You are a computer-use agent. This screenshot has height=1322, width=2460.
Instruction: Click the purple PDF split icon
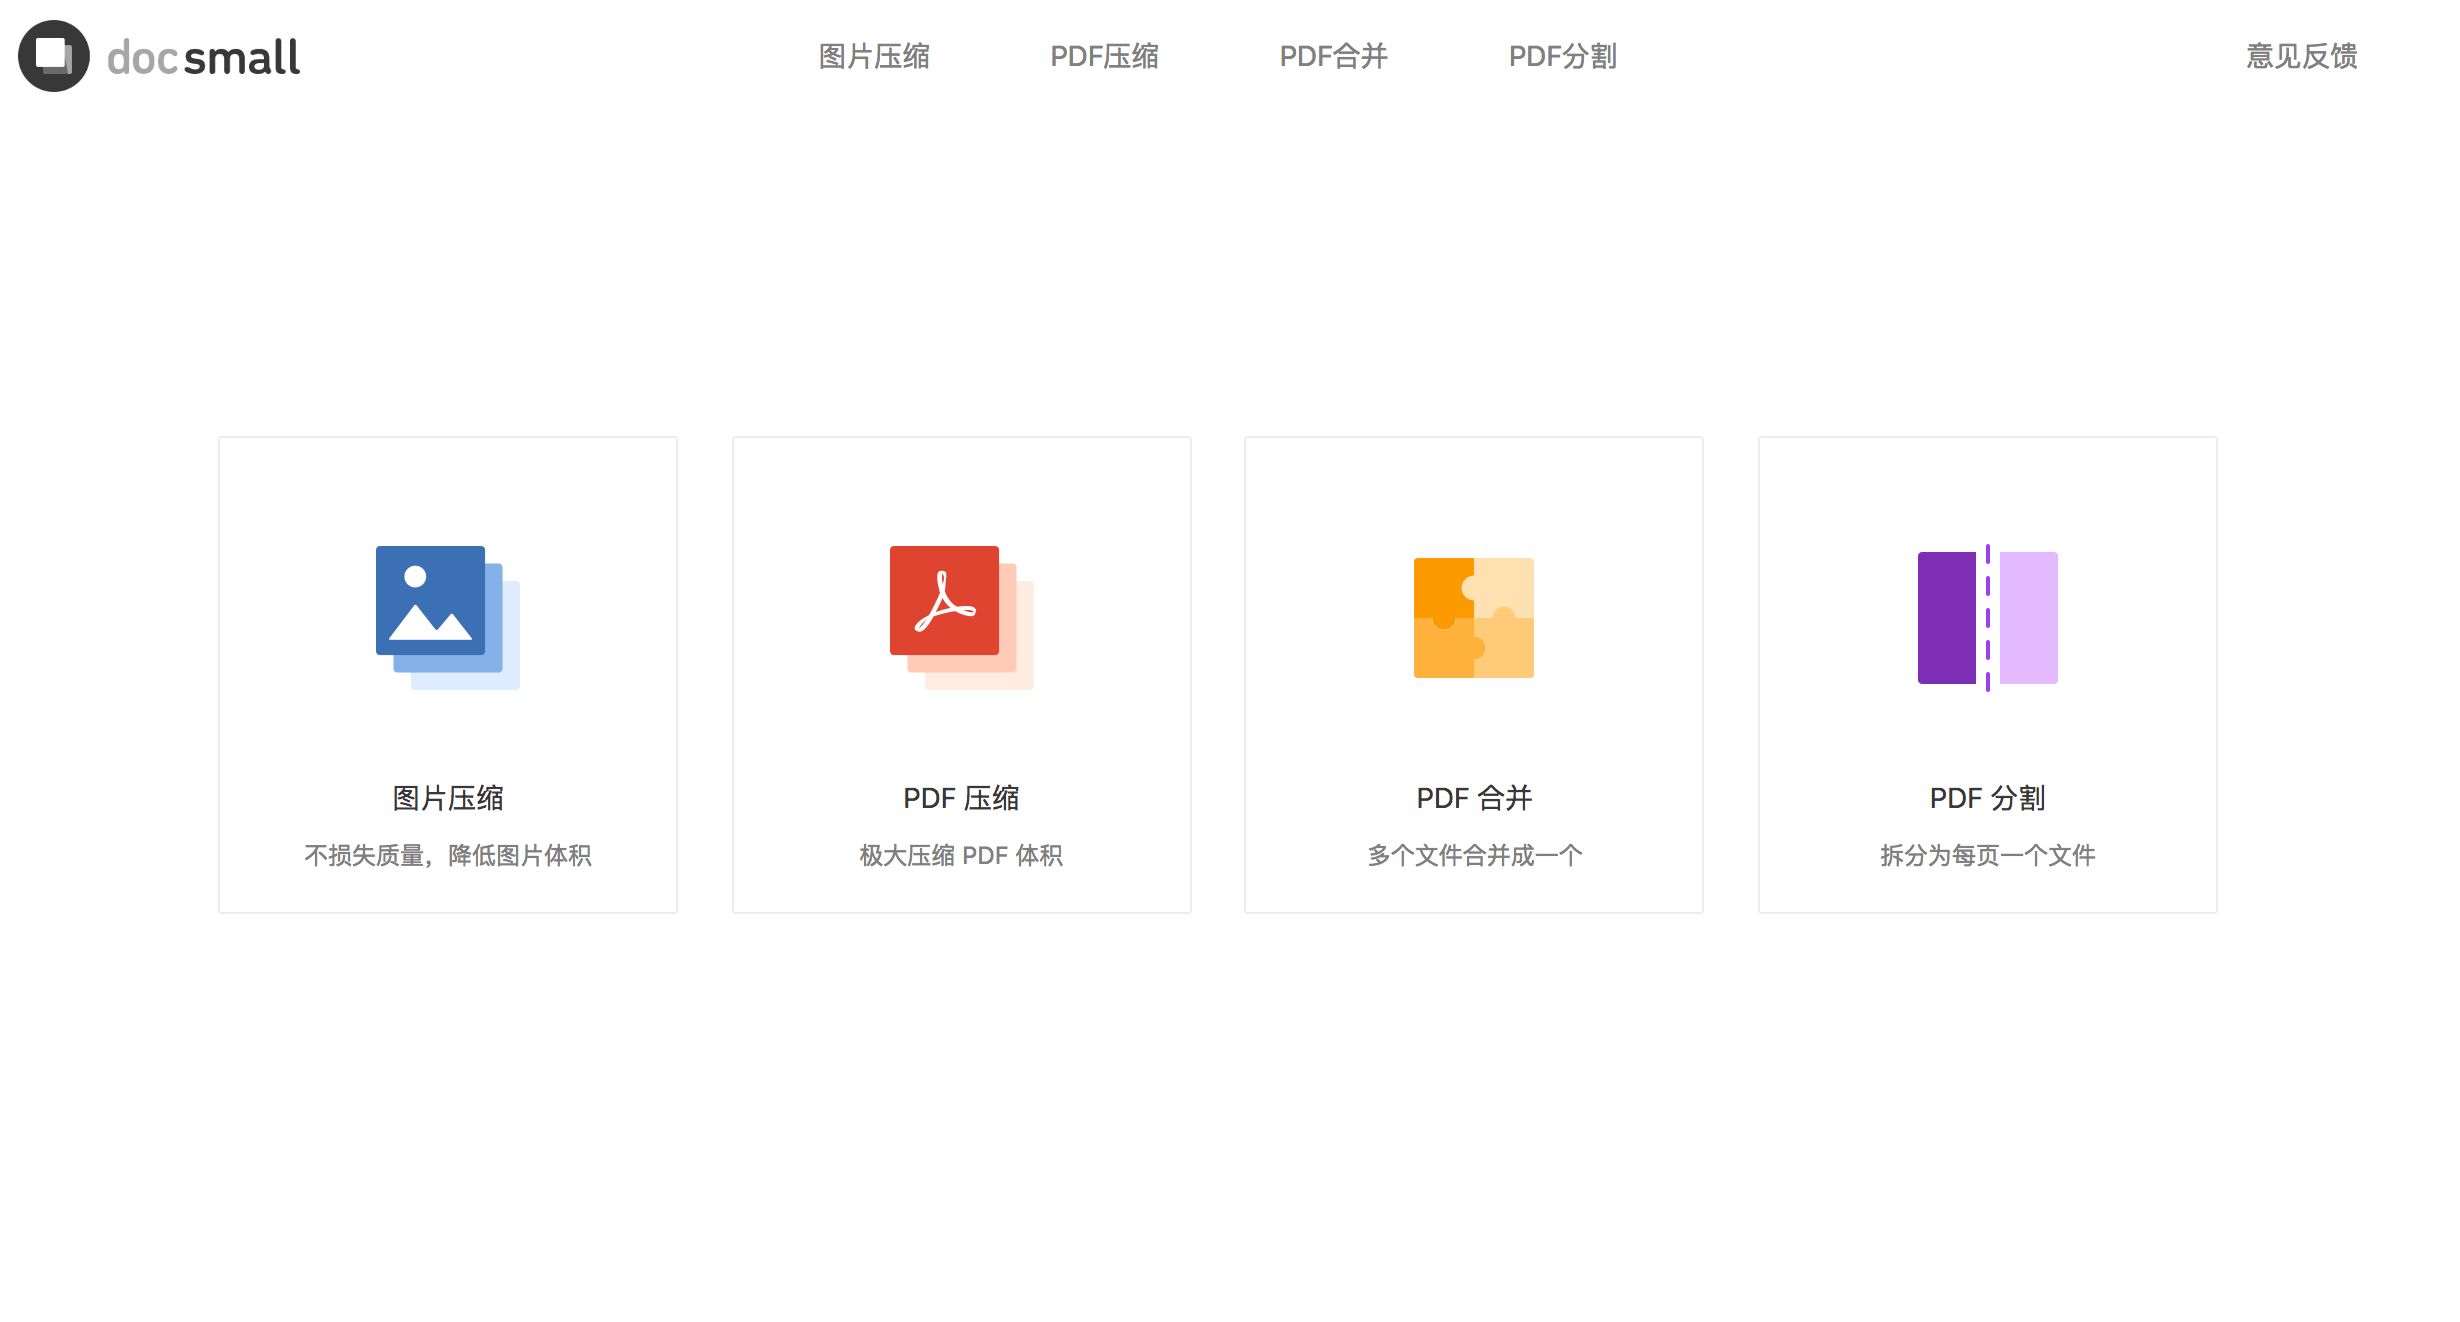[1988, 618]
